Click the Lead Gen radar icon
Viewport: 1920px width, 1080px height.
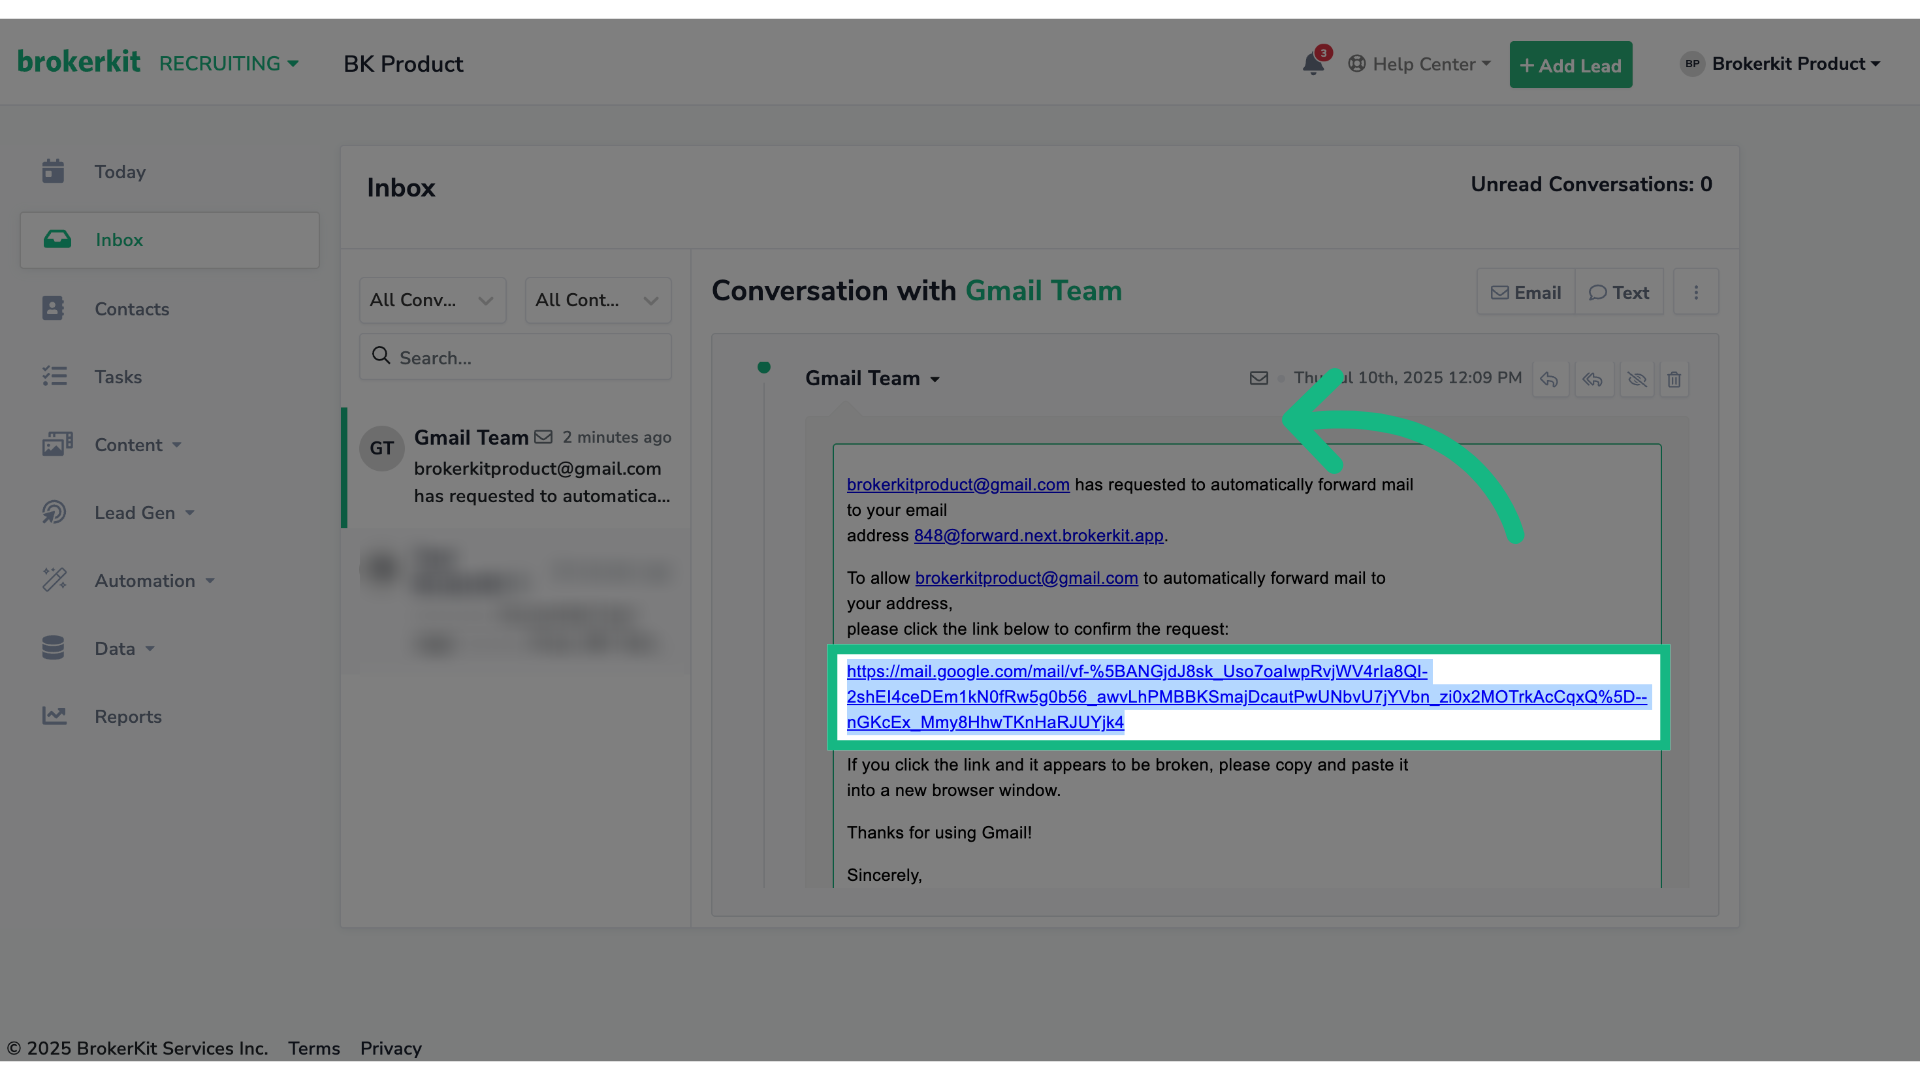coord(54,512)
